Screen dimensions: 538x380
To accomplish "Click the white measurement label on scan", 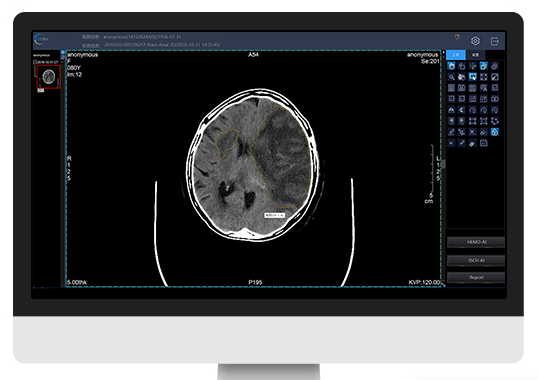I will point(274,215).
